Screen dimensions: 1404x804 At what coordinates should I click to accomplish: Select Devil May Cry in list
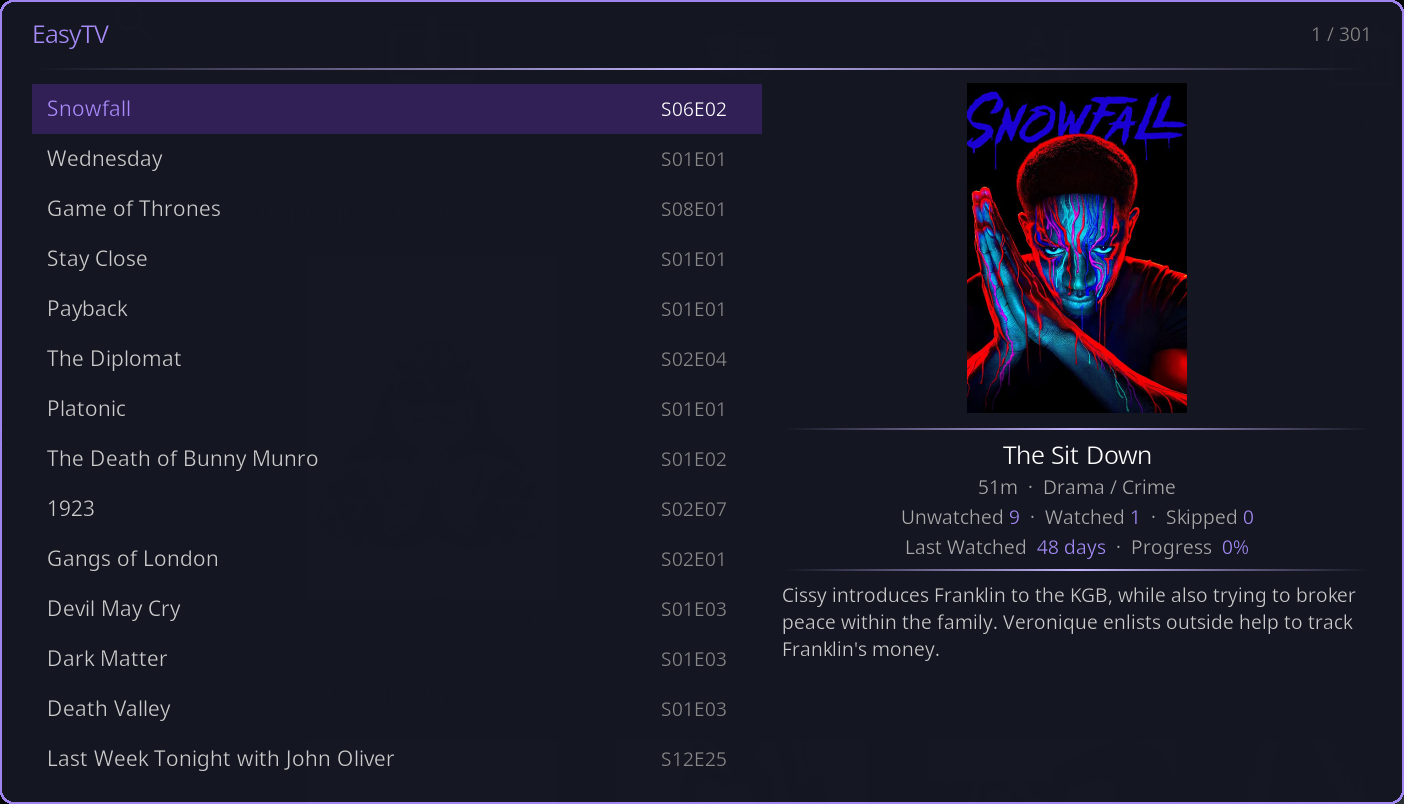[397, 609]
